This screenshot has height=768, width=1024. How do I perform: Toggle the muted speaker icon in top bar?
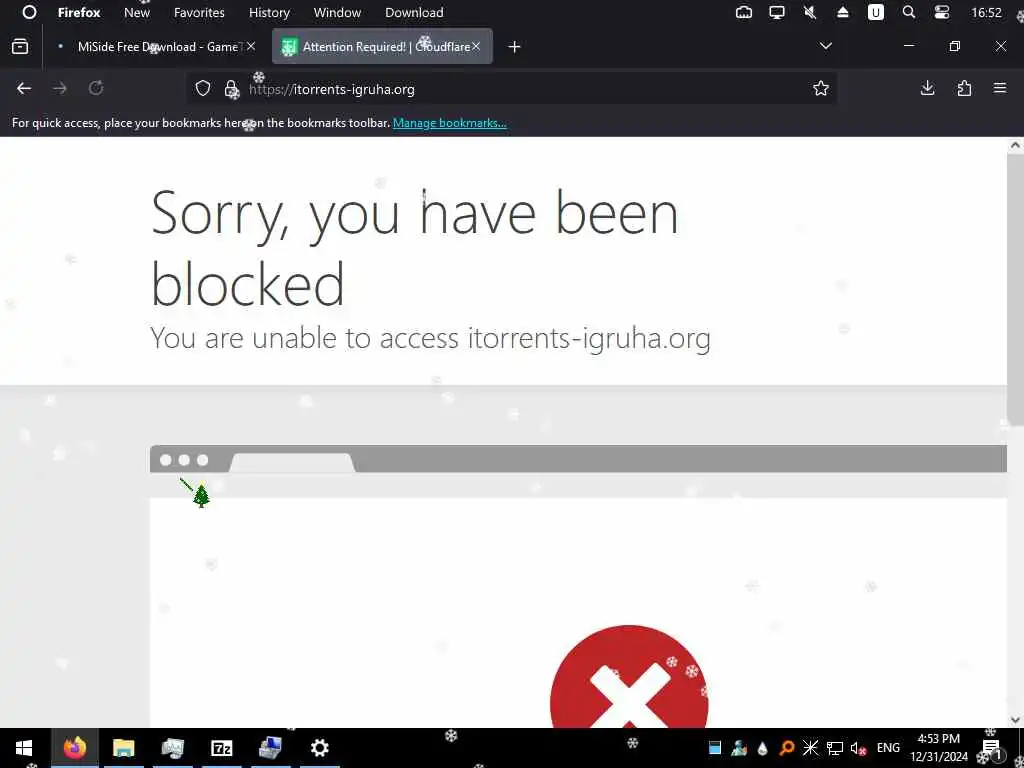click(x=810, y=12)
